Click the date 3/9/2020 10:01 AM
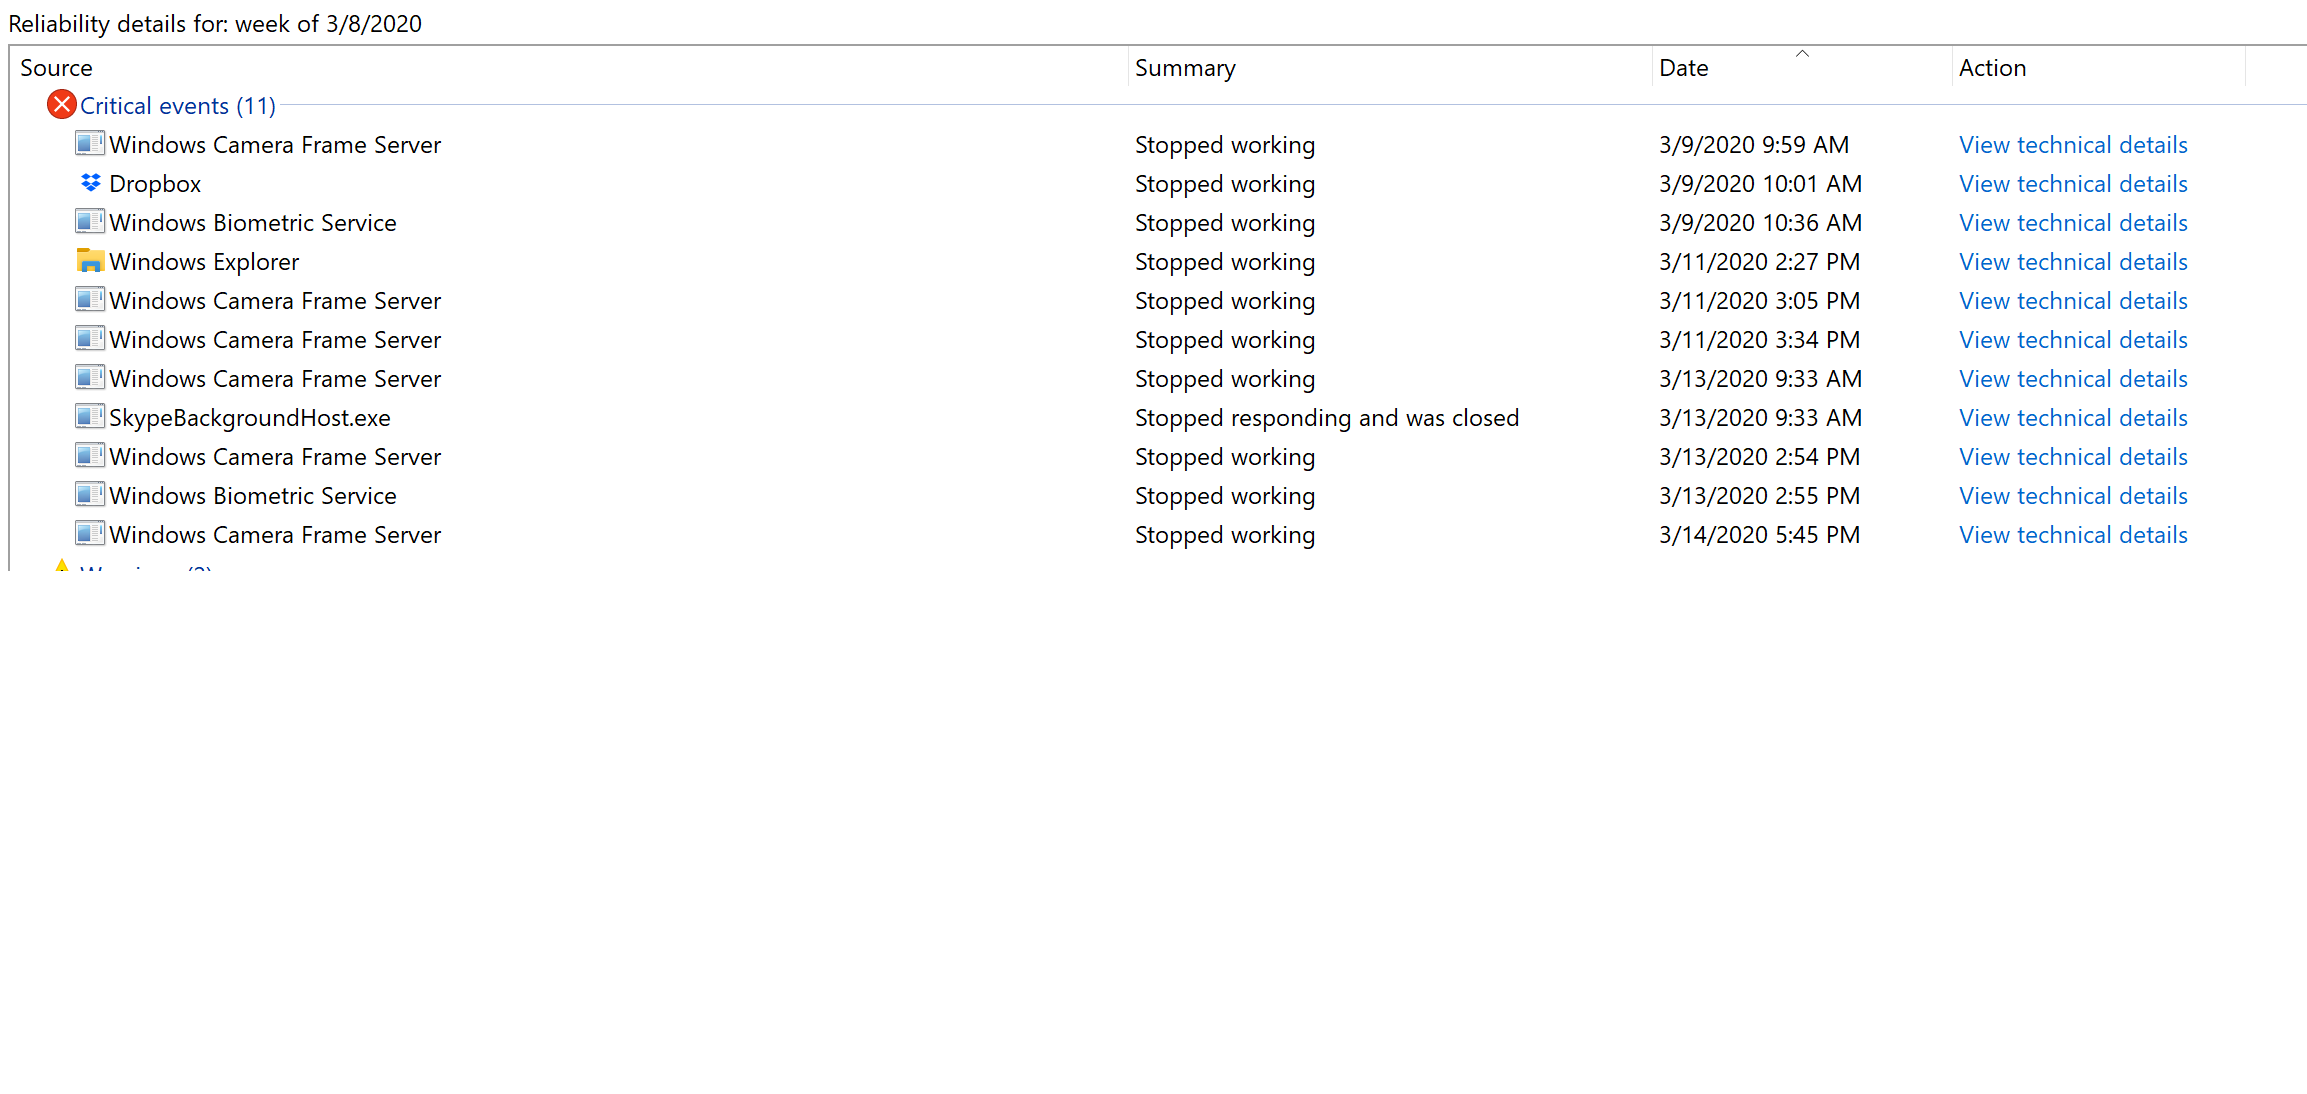Screen dimensions: 2307x1094 pyautogui.click(x=1760, y=184)
